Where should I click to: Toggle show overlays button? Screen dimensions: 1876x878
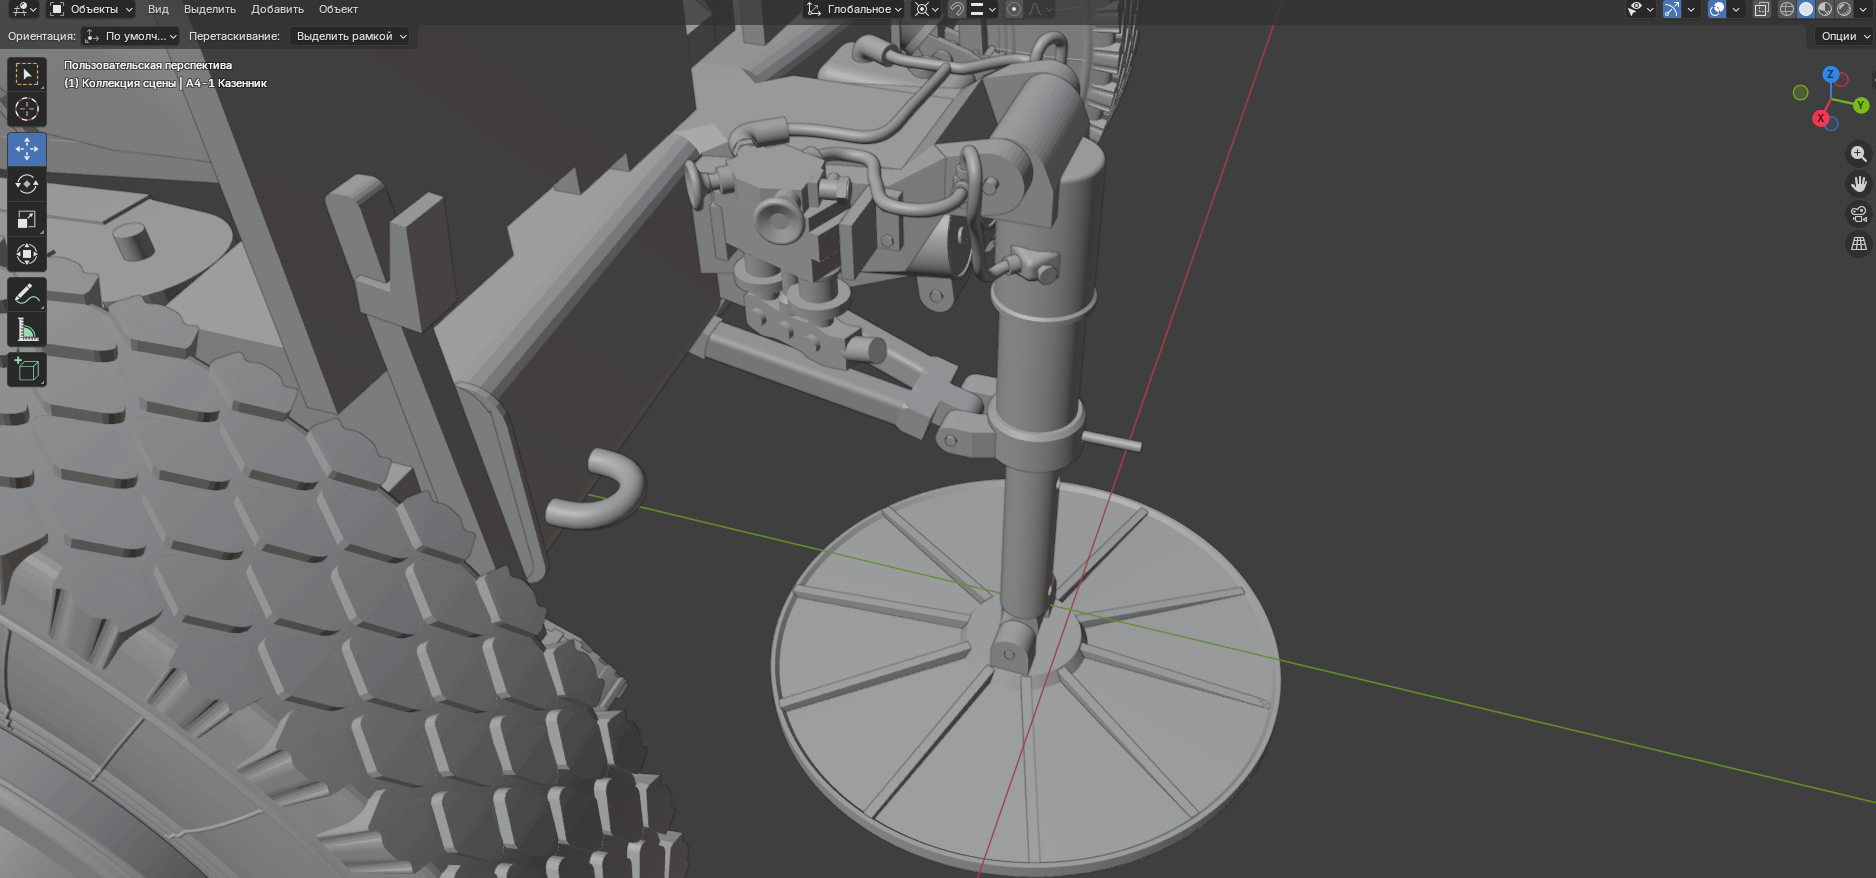coord(1717,9)
